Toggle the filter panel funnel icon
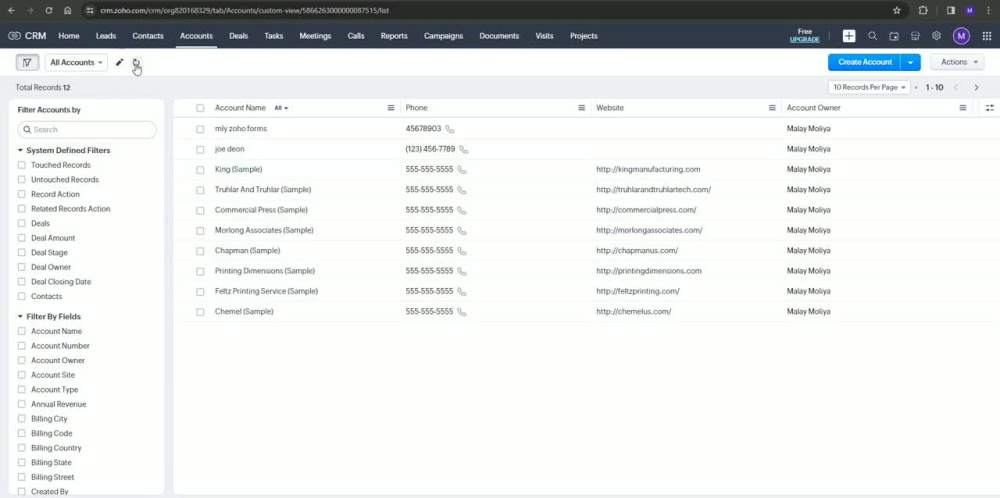Screen dimensions: 1000x498 (x=27, y=62)
